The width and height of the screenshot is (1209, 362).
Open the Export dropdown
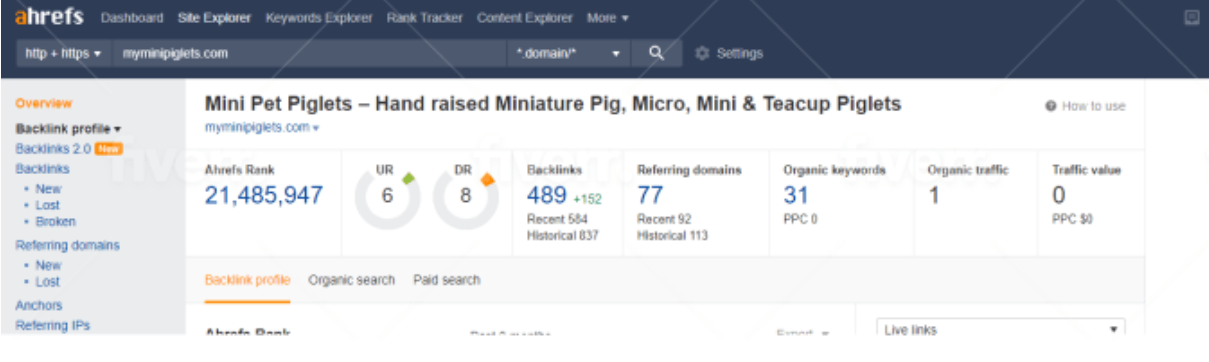(x=803, y=334)
